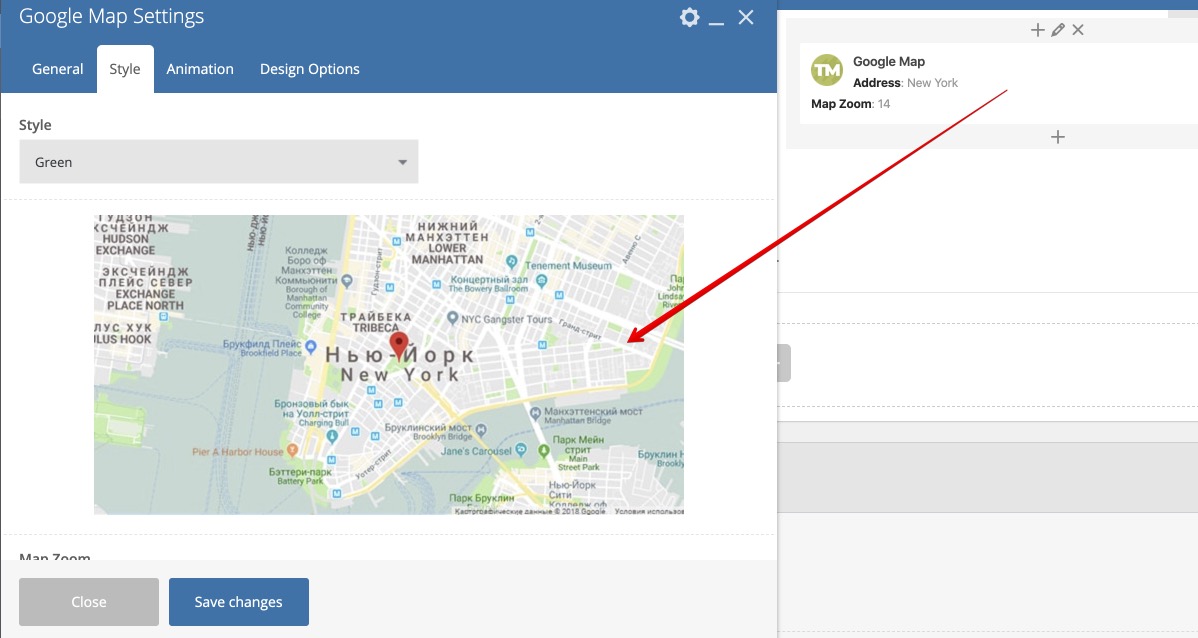1198x638 pixels.
Task: Click the Save changes button
Action: 238,602
